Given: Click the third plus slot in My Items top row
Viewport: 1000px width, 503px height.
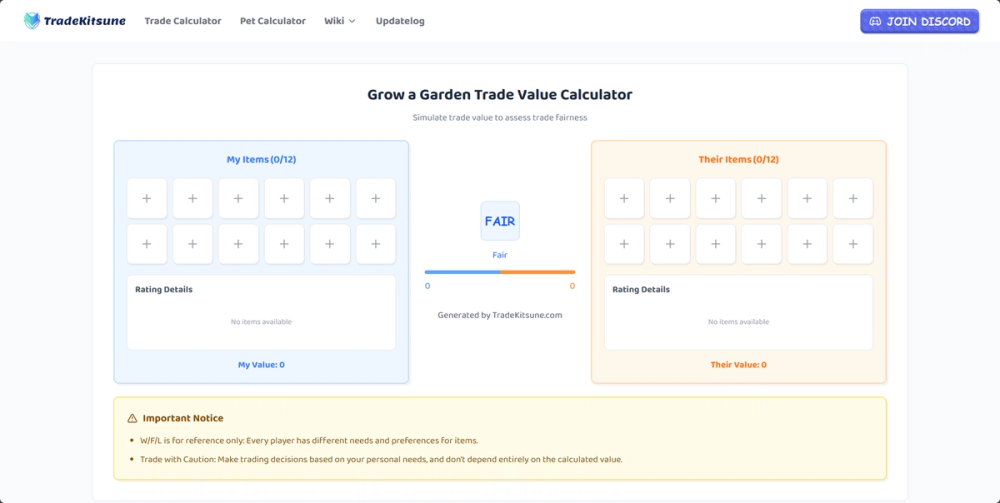Looking at the screenshot, I should pos(239,198).
